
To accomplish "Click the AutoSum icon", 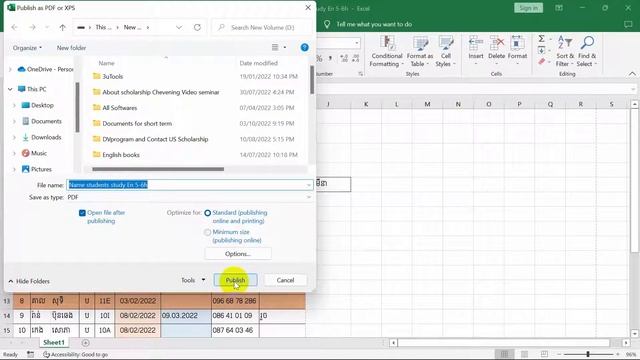I will point(541,39).
